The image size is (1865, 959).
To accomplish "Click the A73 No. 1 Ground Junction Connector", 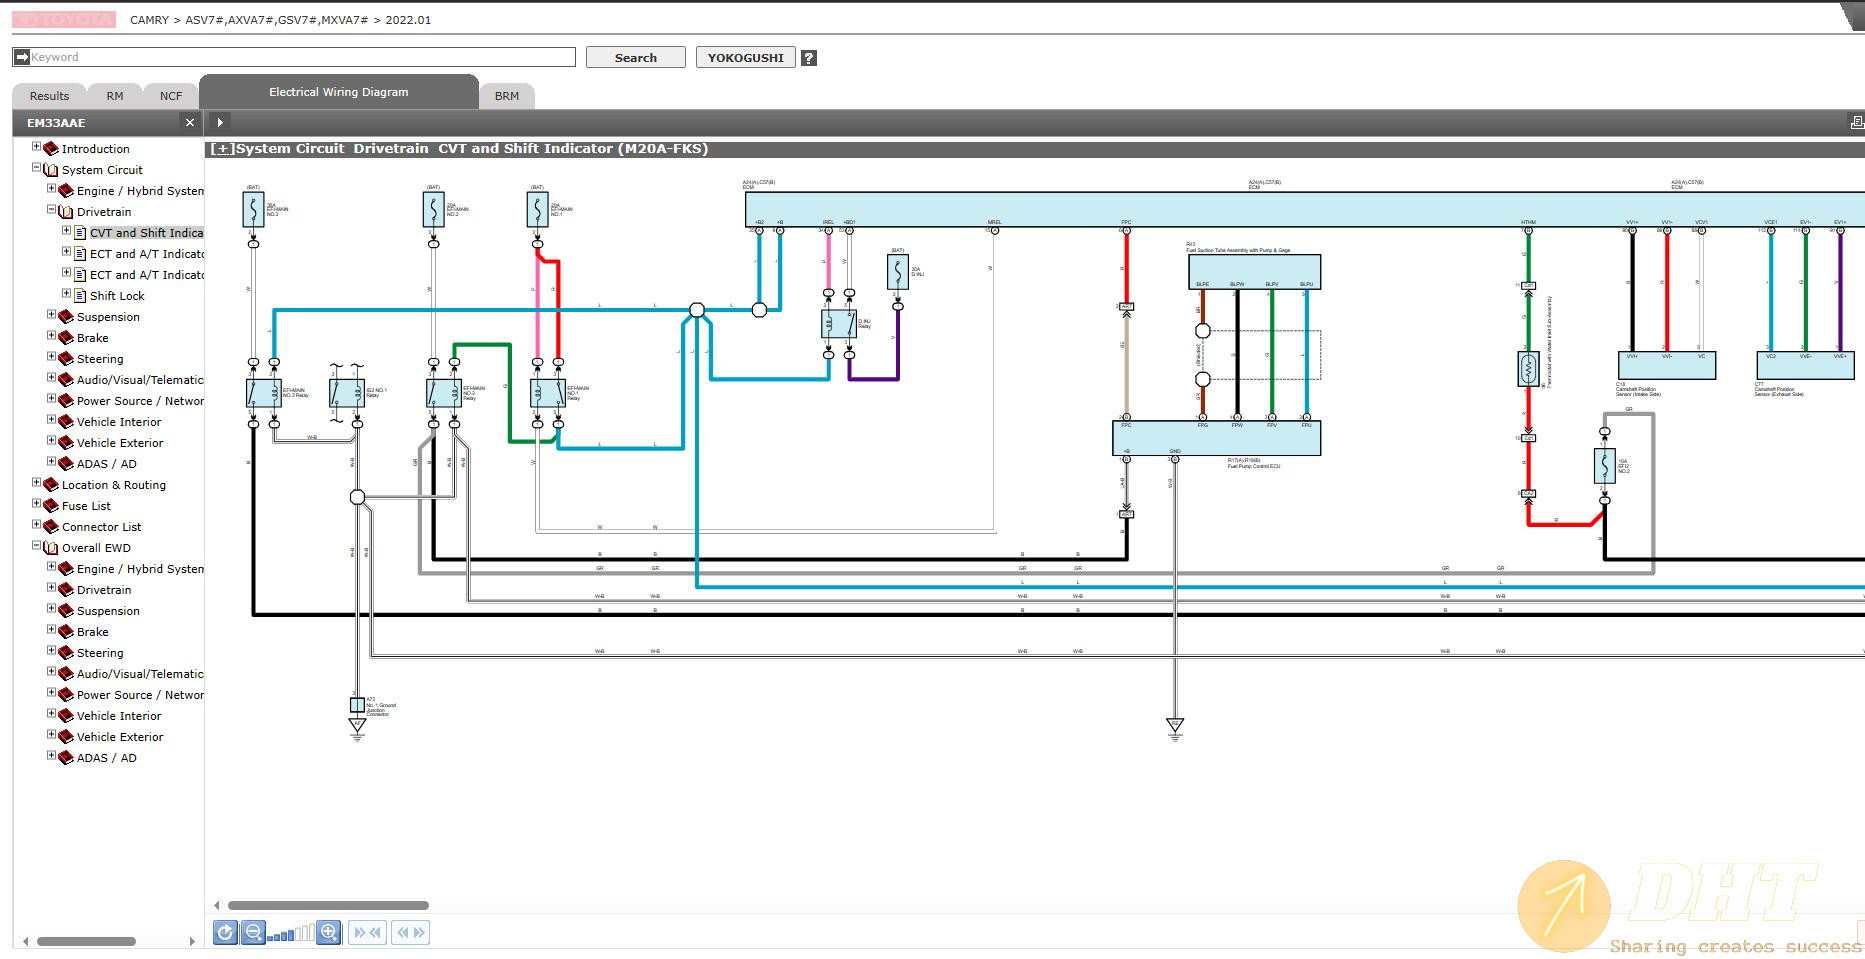I will 357,705.
